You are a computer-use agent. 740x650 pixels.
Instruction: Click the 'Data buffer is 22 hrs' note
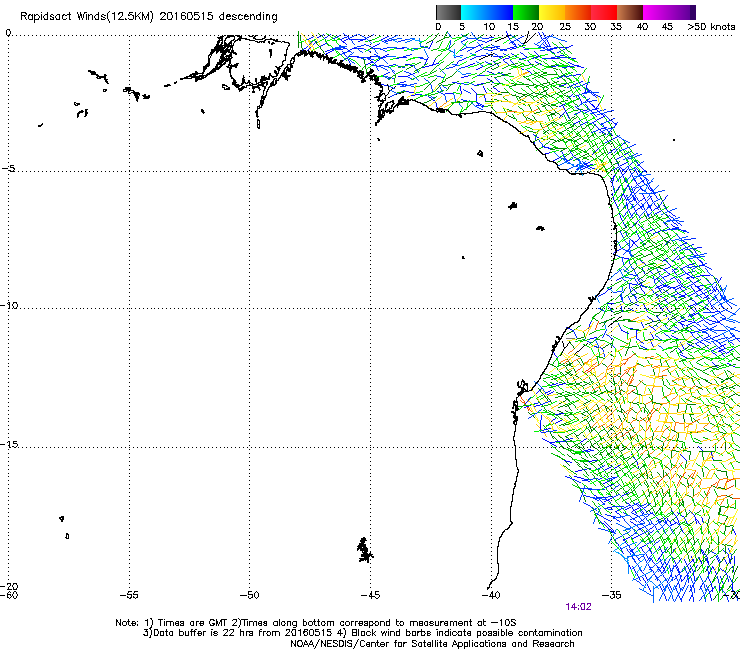(x=362, y=633)
